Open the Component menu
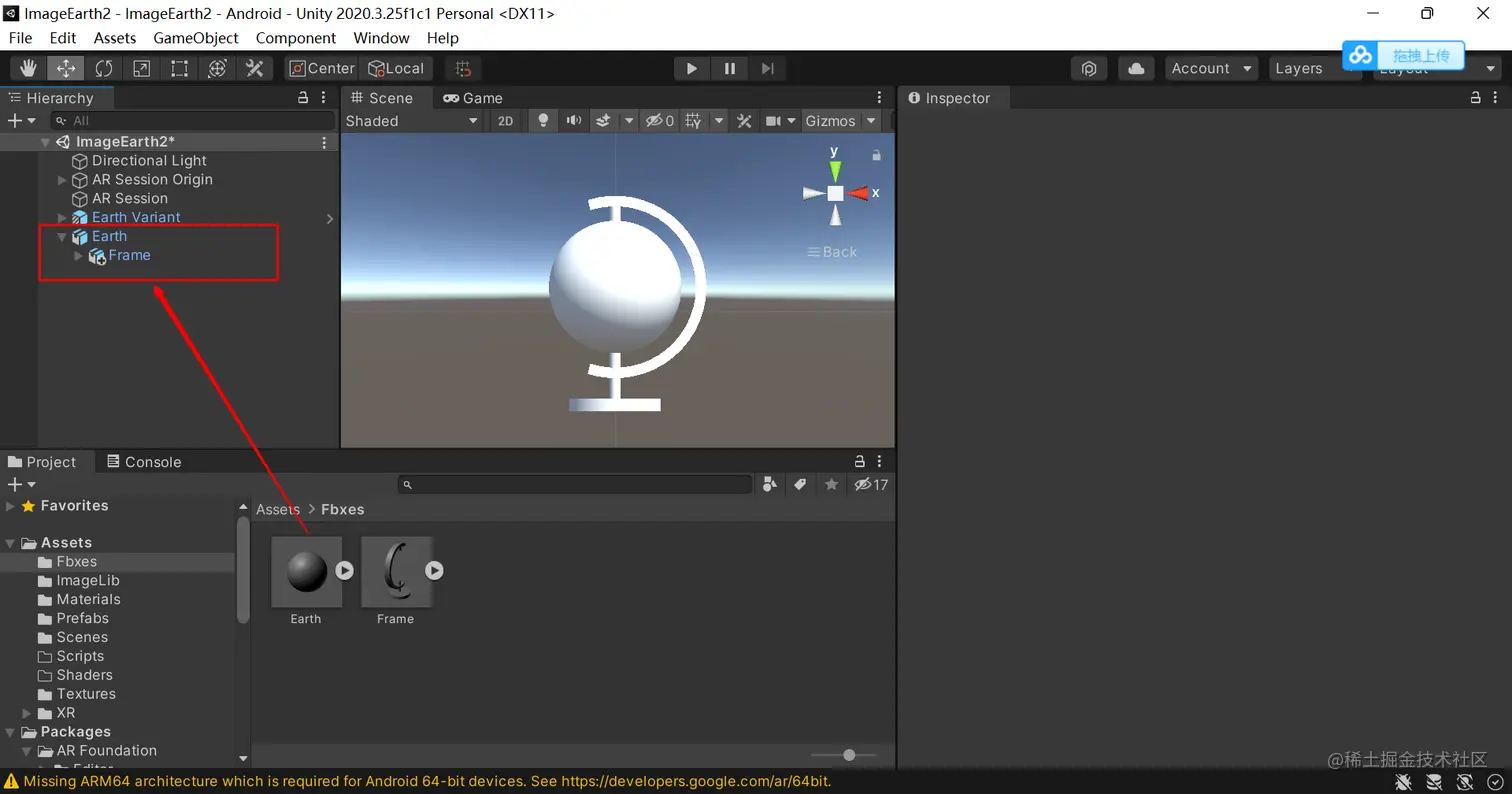The image size is (1512, 794). [296, 38]
